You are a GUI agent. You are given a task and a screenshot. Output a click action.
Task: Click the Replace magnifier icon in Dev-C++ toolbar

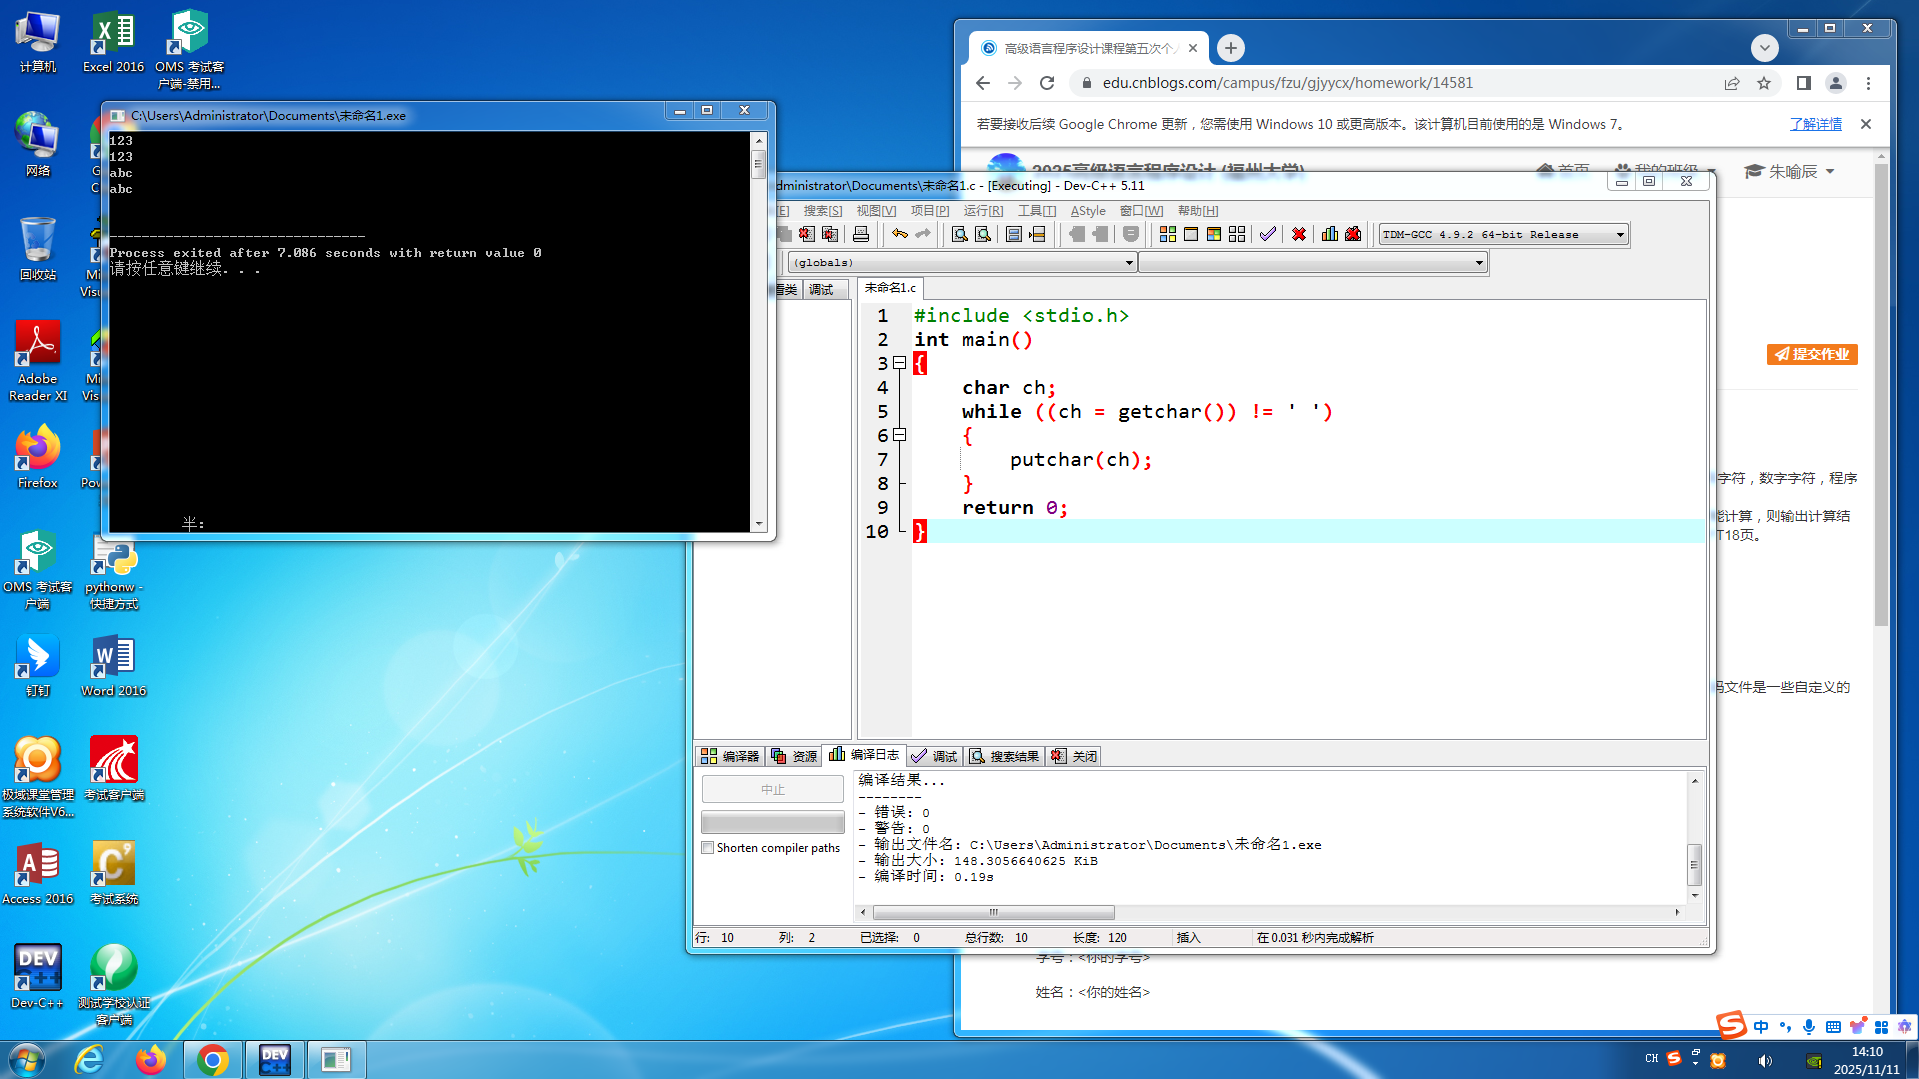(983, 234)
